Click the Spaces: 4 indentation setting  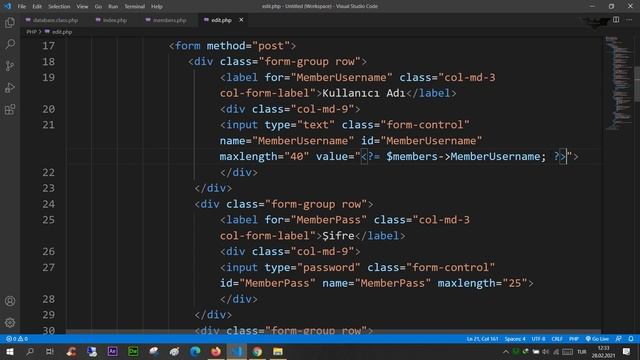pos(515,339)
